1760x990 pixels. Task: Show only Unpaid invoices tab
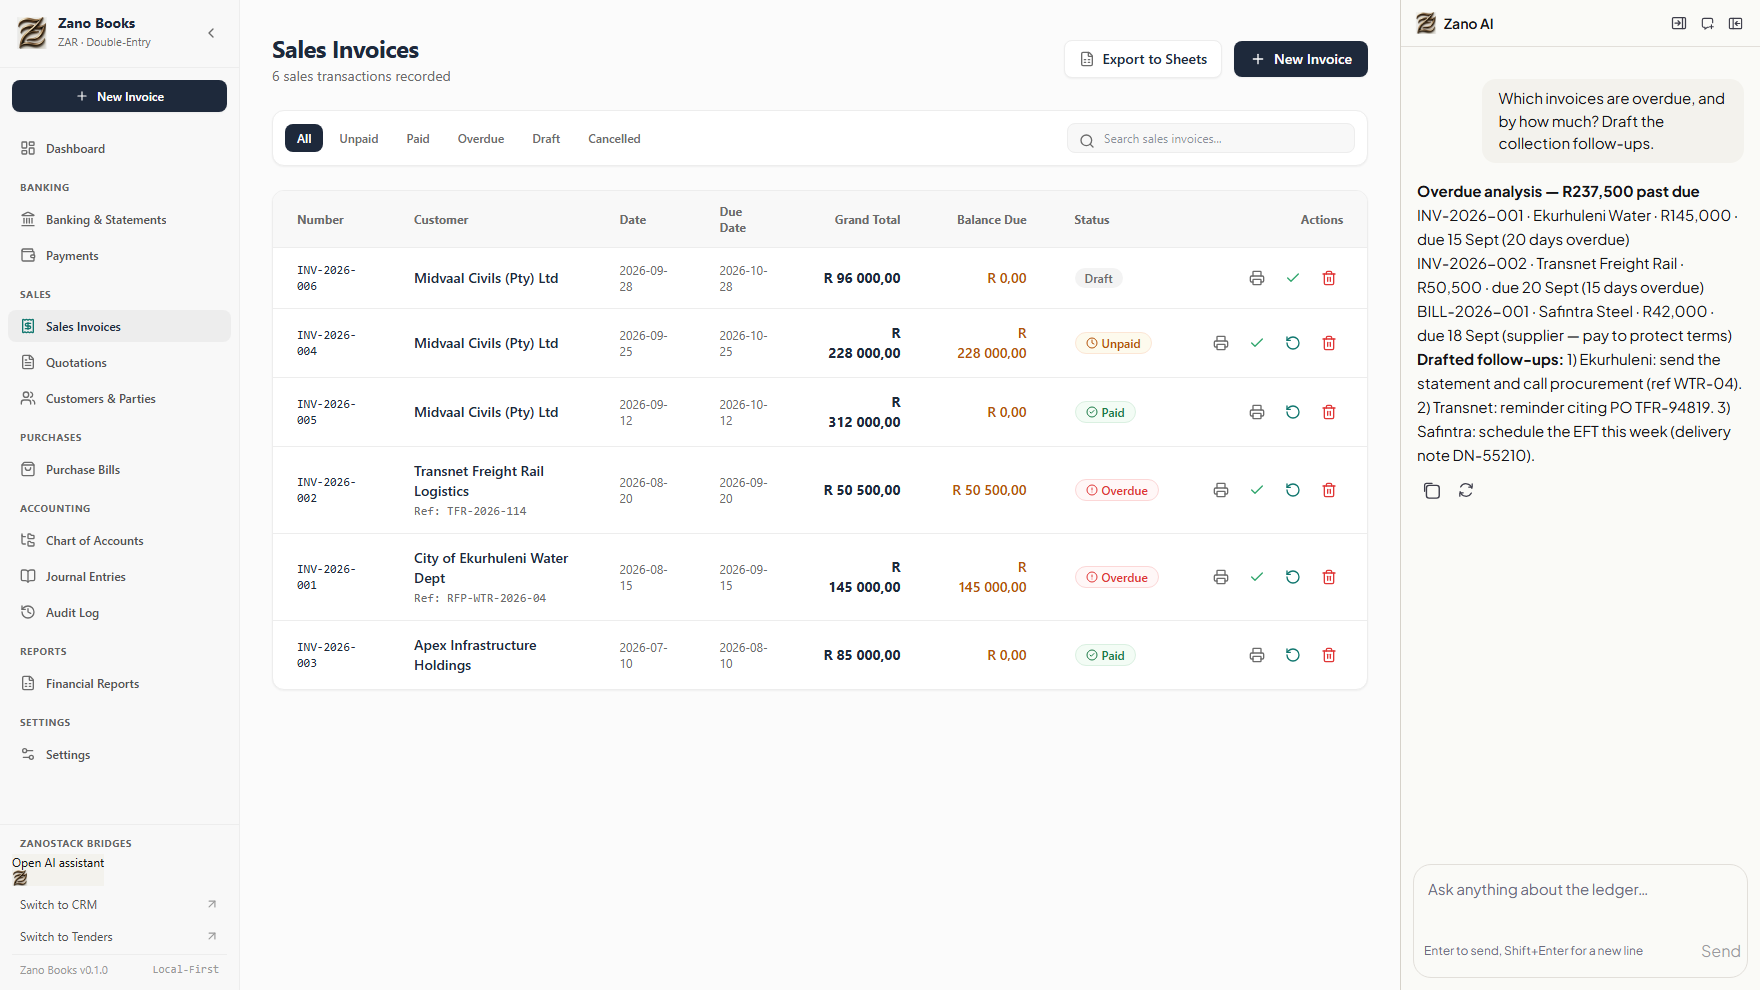[358, 139]
